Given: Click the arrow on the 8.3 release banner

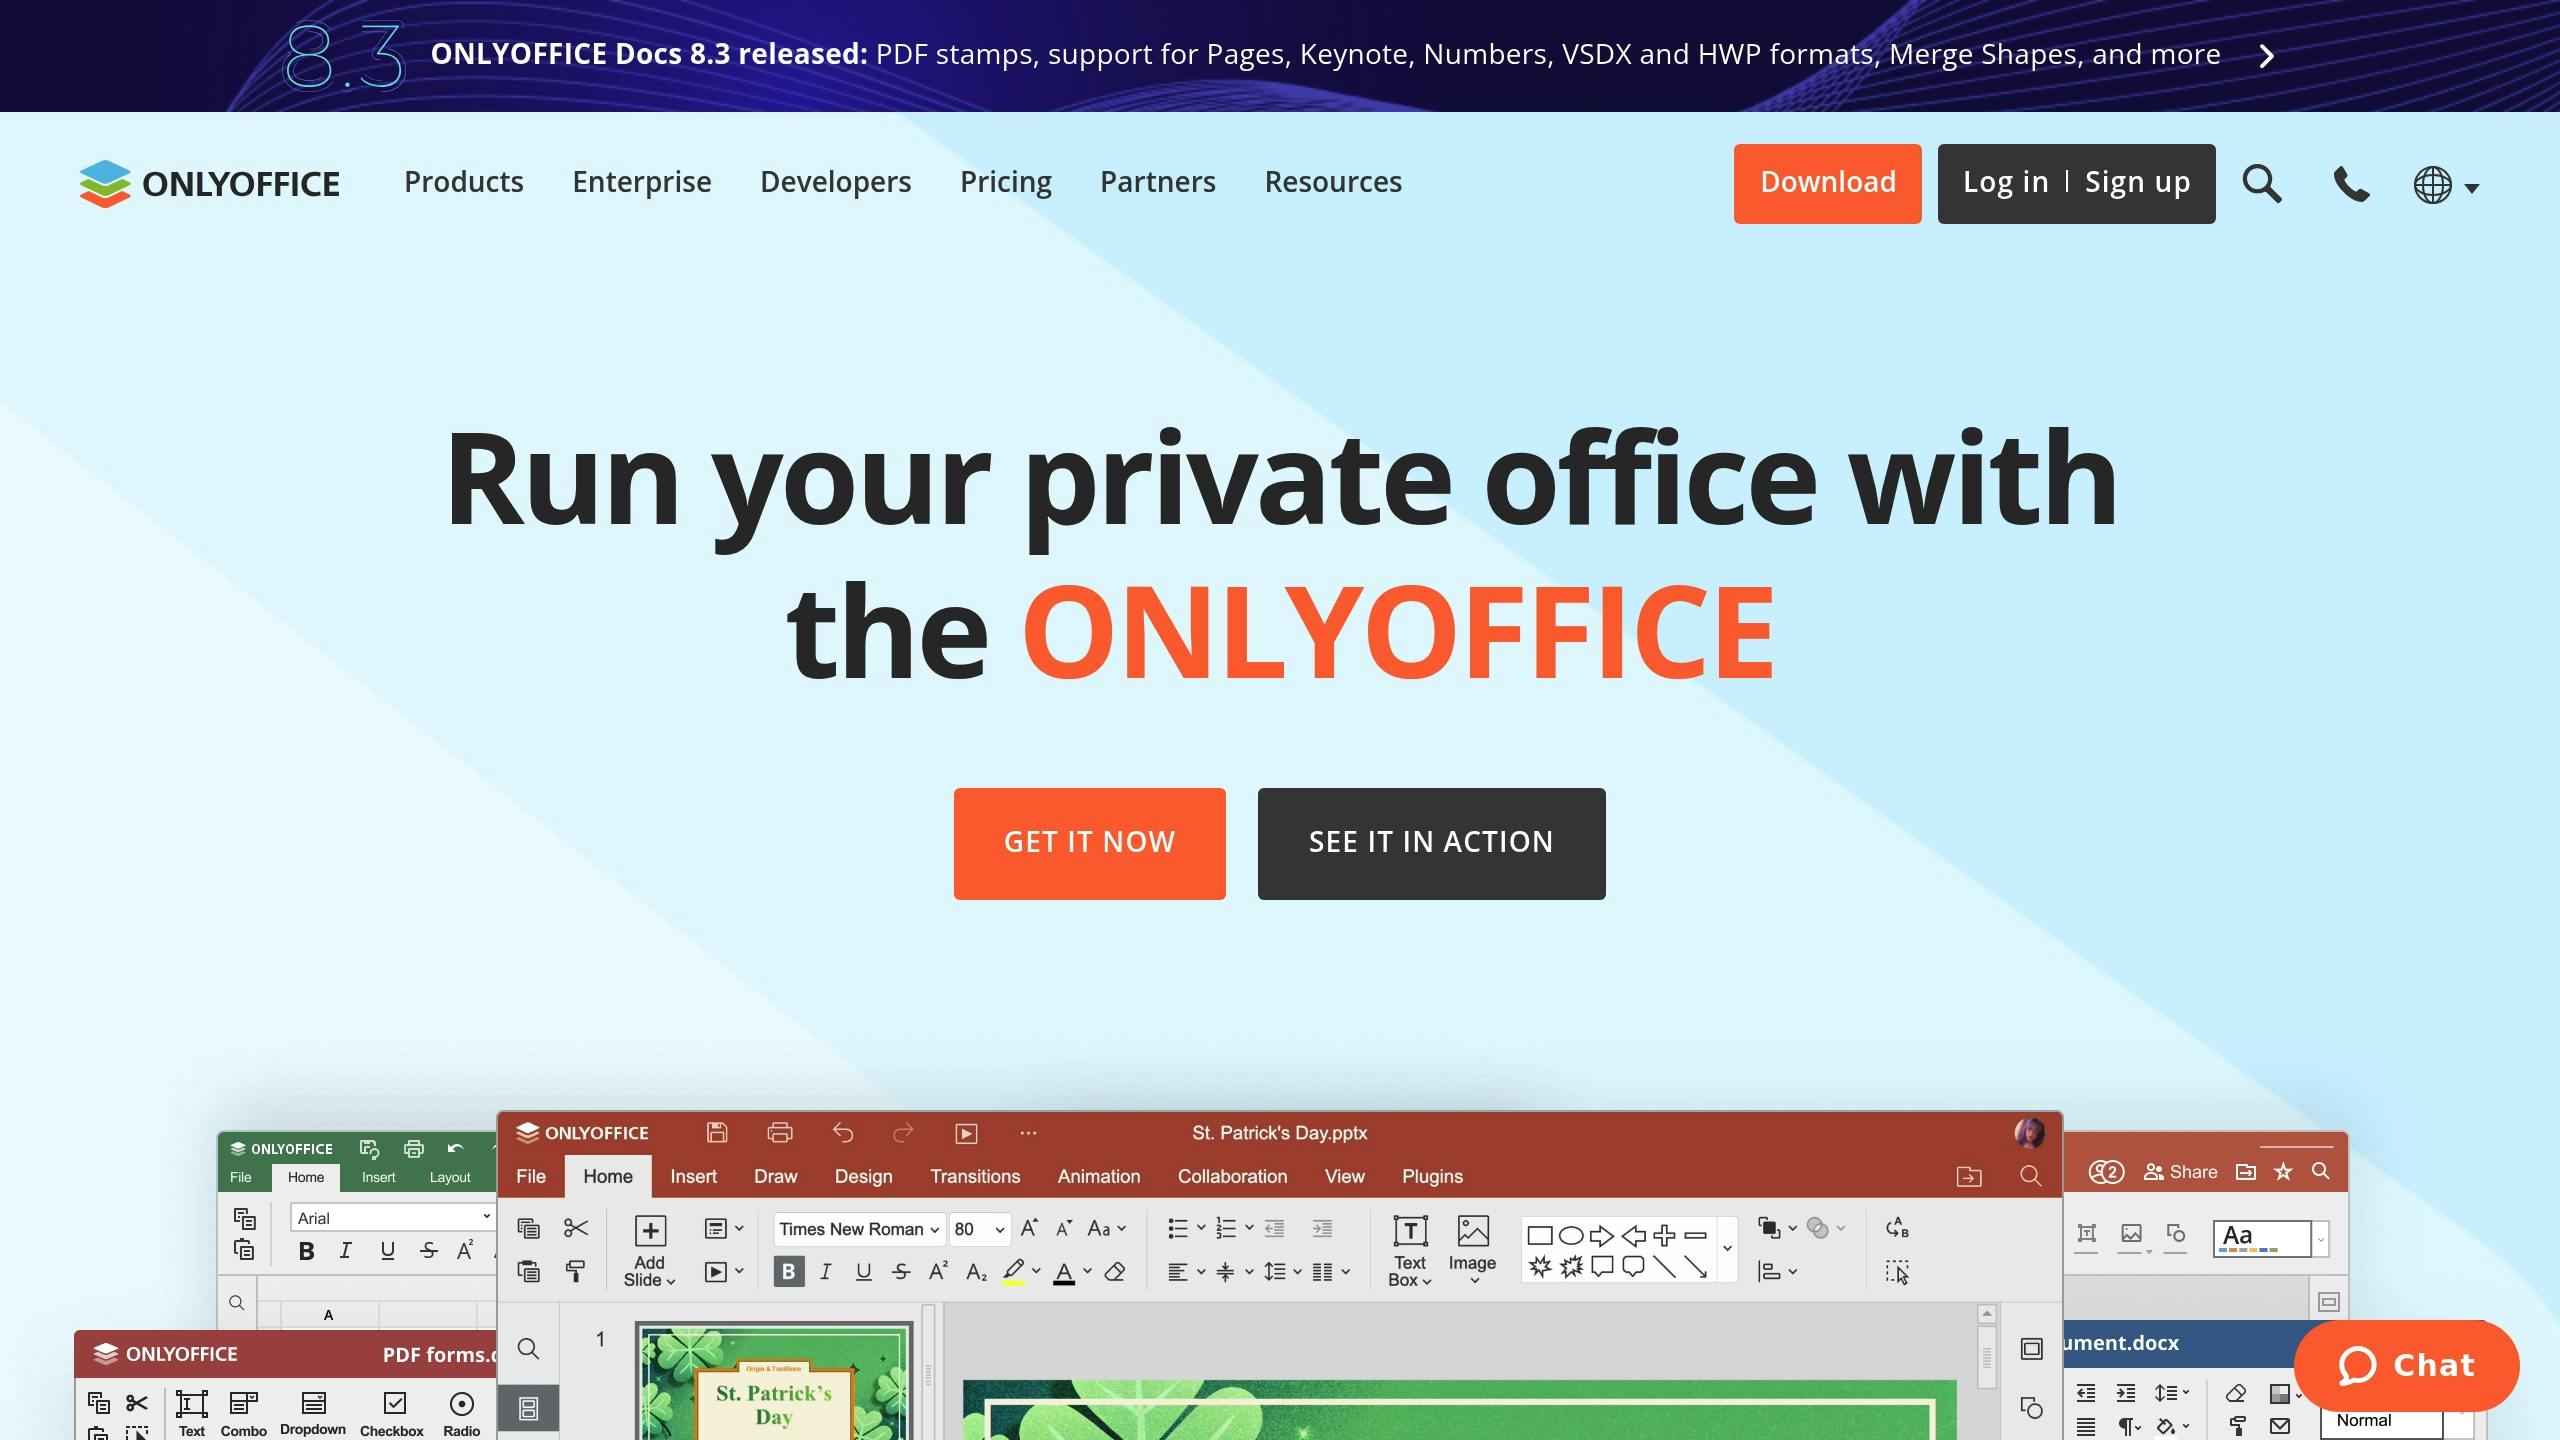Looking at the screenshot, I should pyautogui.click(x=2267, y=56).
